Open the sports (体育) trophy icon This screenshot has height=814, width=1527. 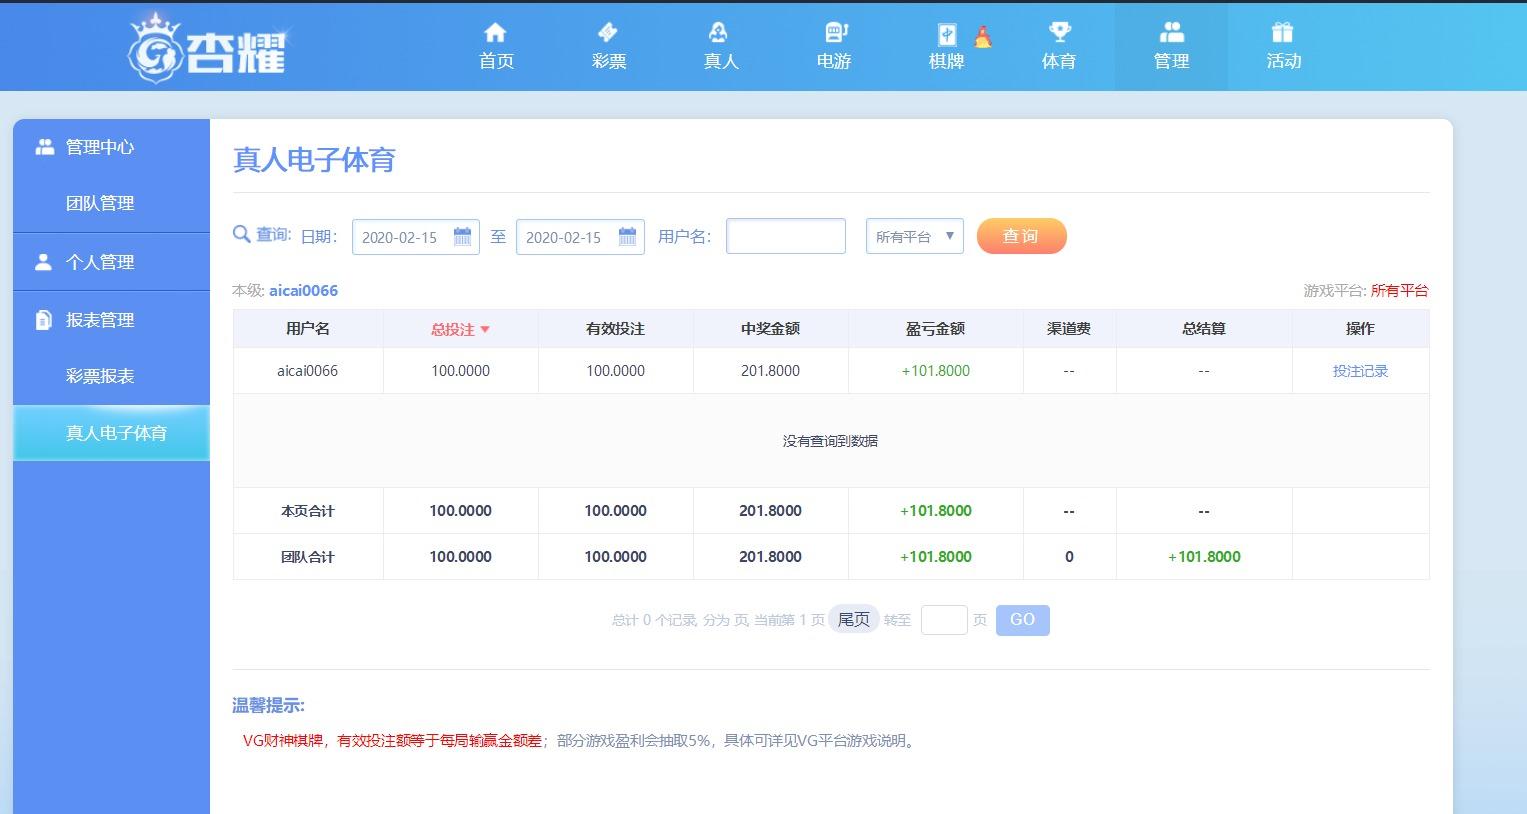coord(1058,33)
